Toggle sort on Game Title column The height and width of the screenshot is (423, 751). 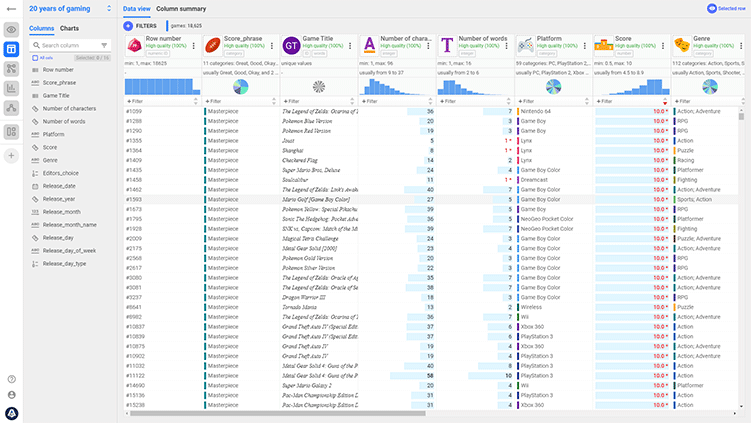click(352, 101)
